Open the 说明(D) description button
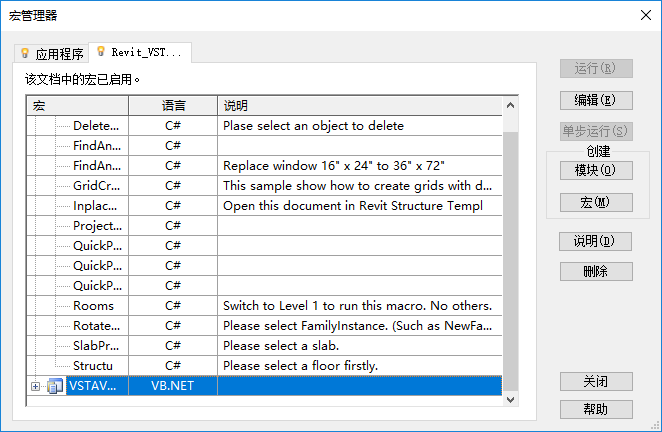The width and height of the screenshot is (662, 432). click(x=596, y=241)
